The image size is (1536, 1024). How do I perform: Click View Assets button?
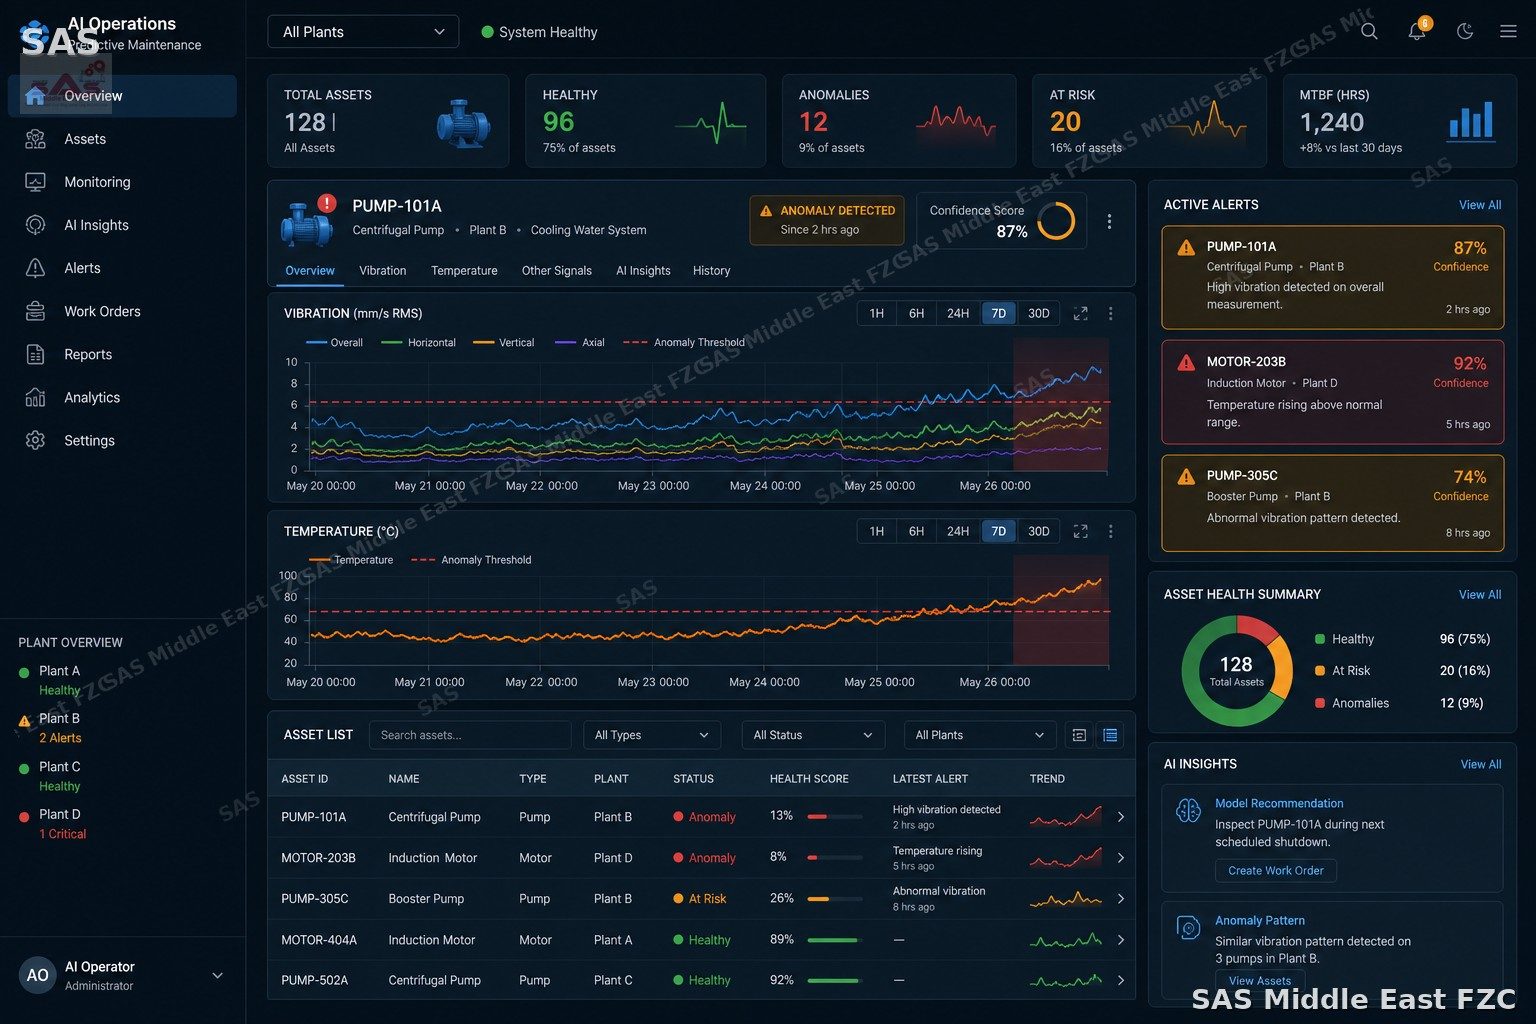[x=1260, y=981]
